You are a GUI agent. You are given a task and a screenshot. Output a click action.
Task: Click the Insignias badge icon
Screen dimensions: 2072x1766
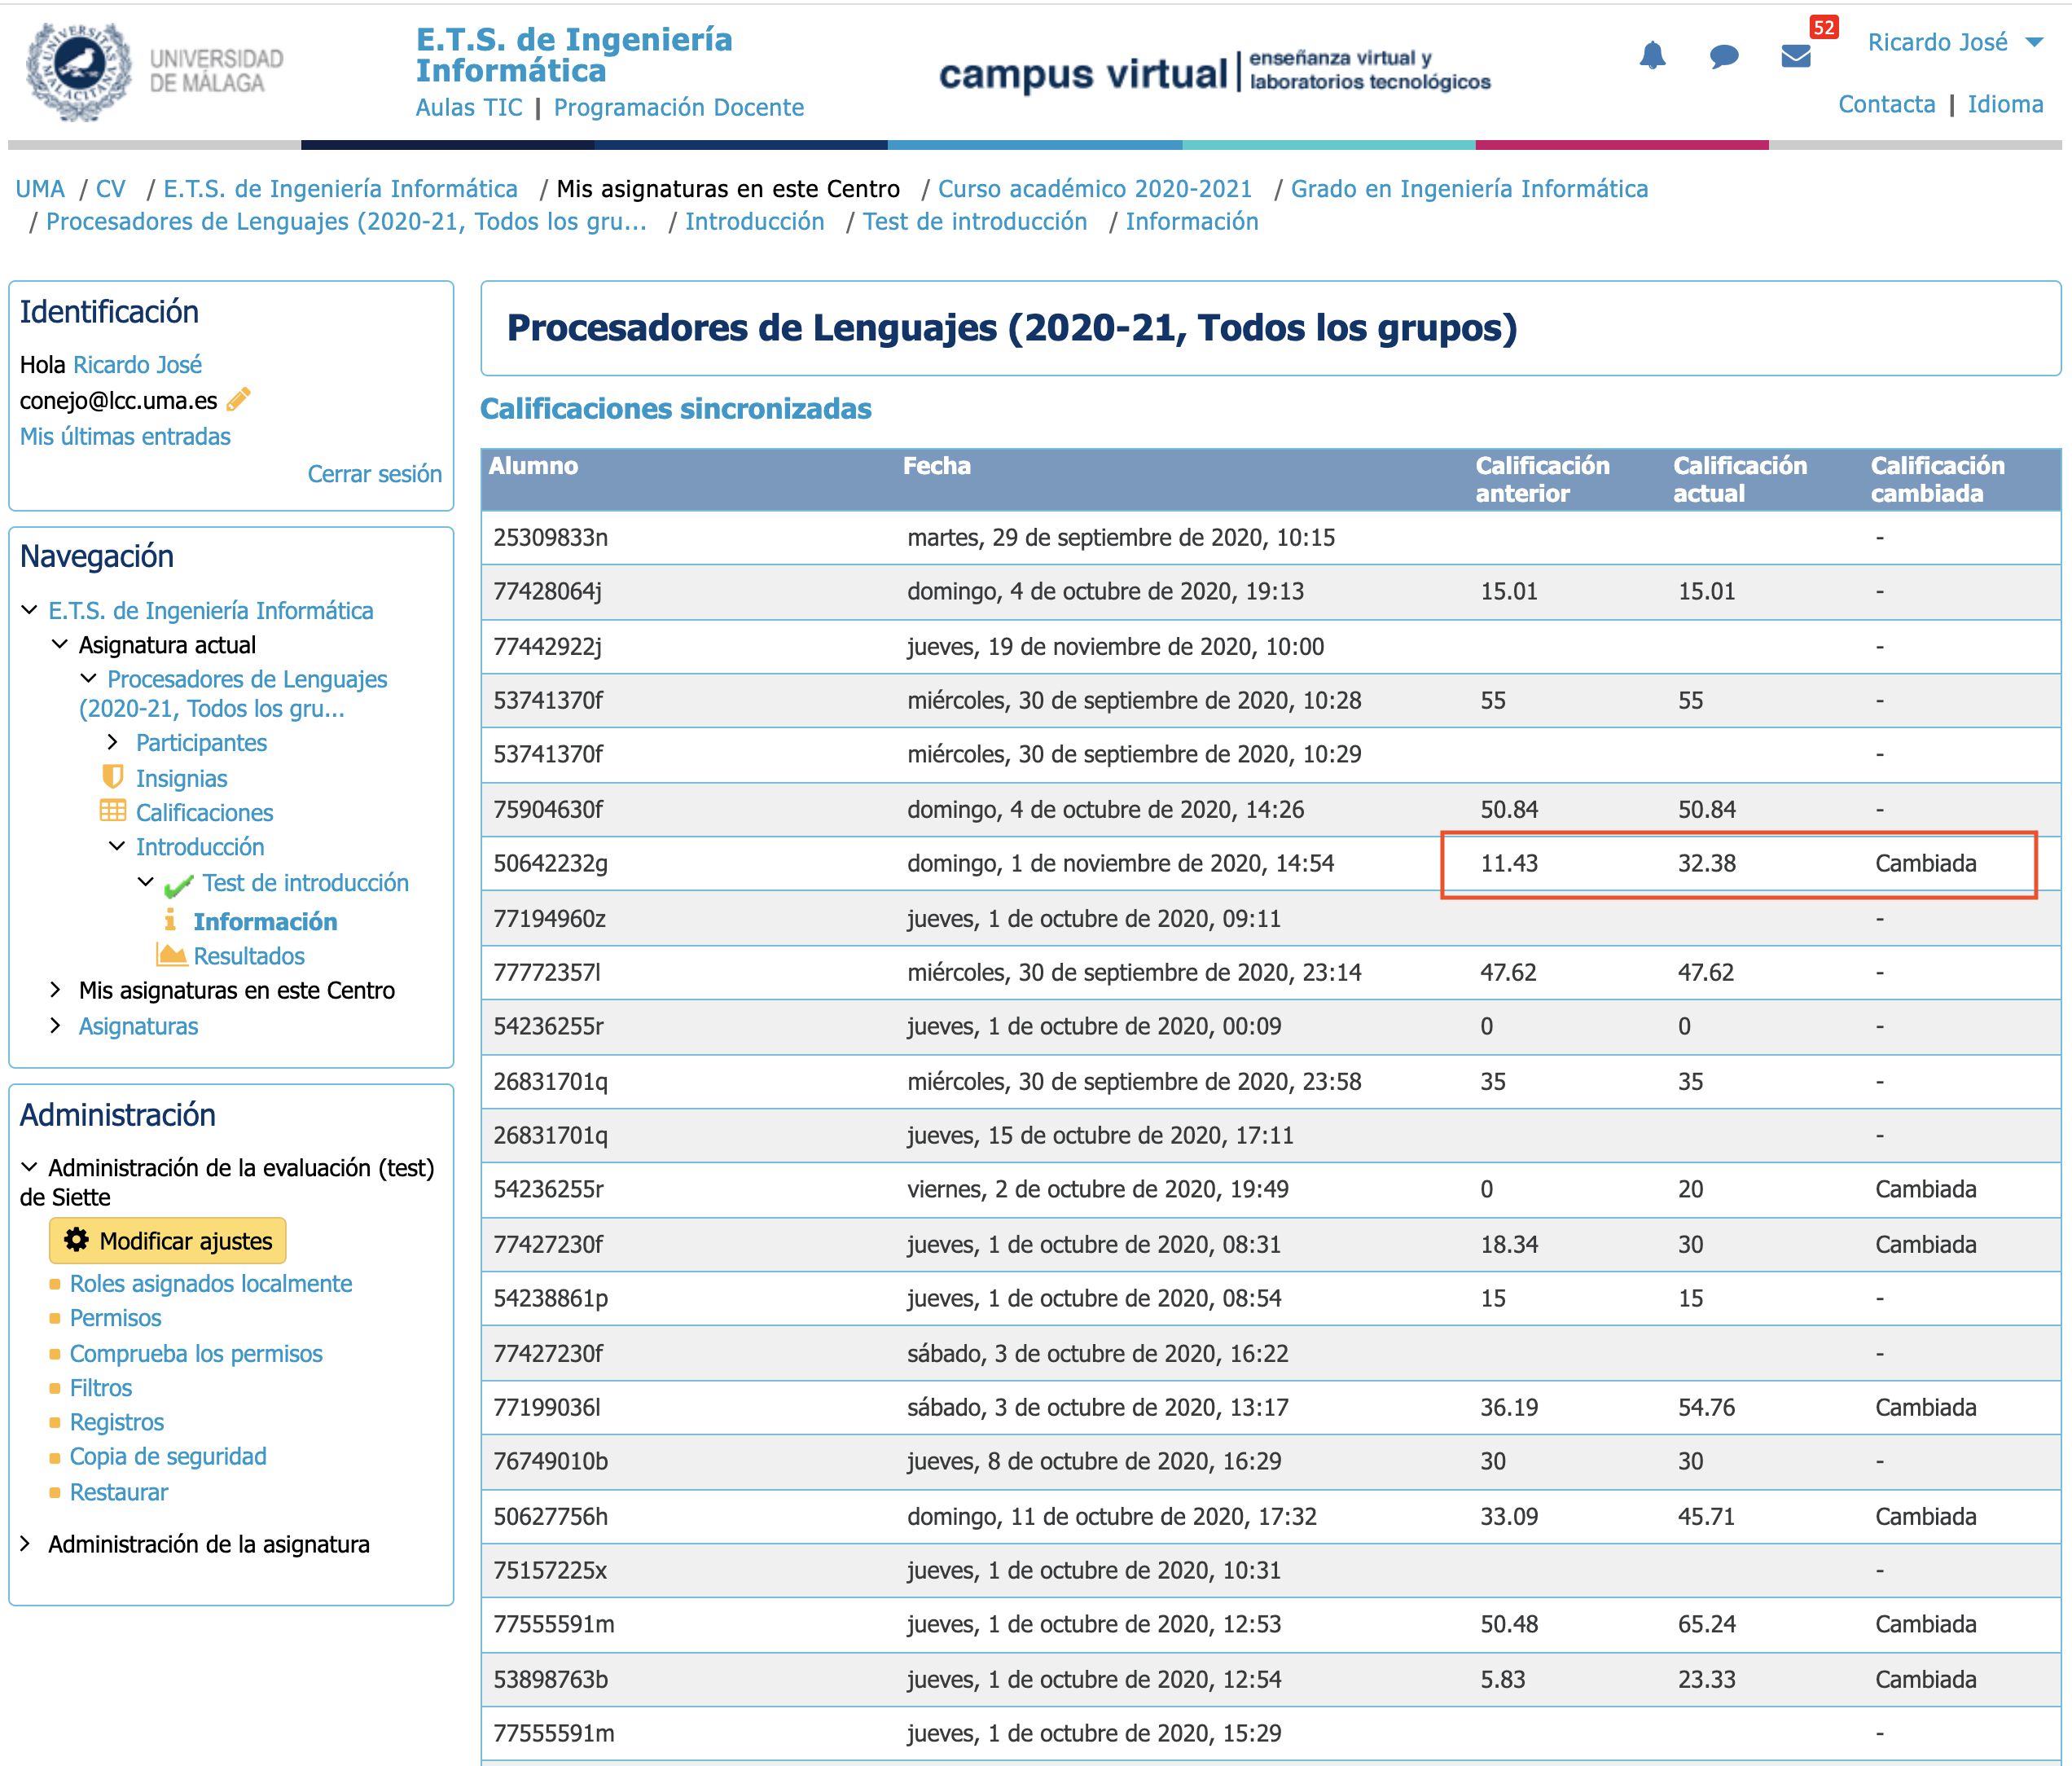pyautogui.click(x=113, y=777)
